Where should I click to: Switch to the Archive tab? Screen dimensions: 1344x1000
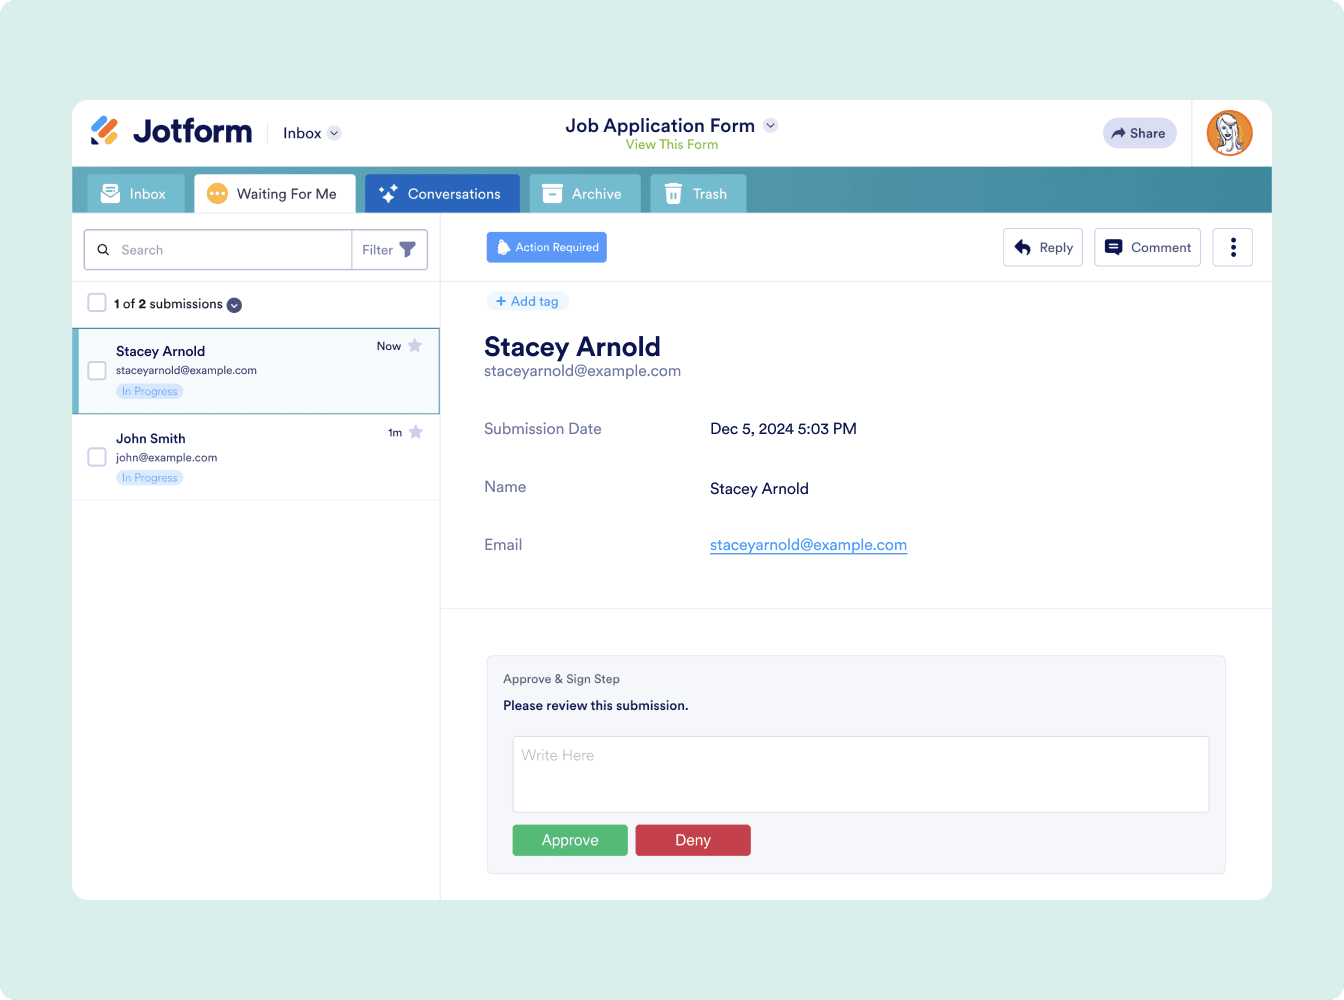point(584,194)
